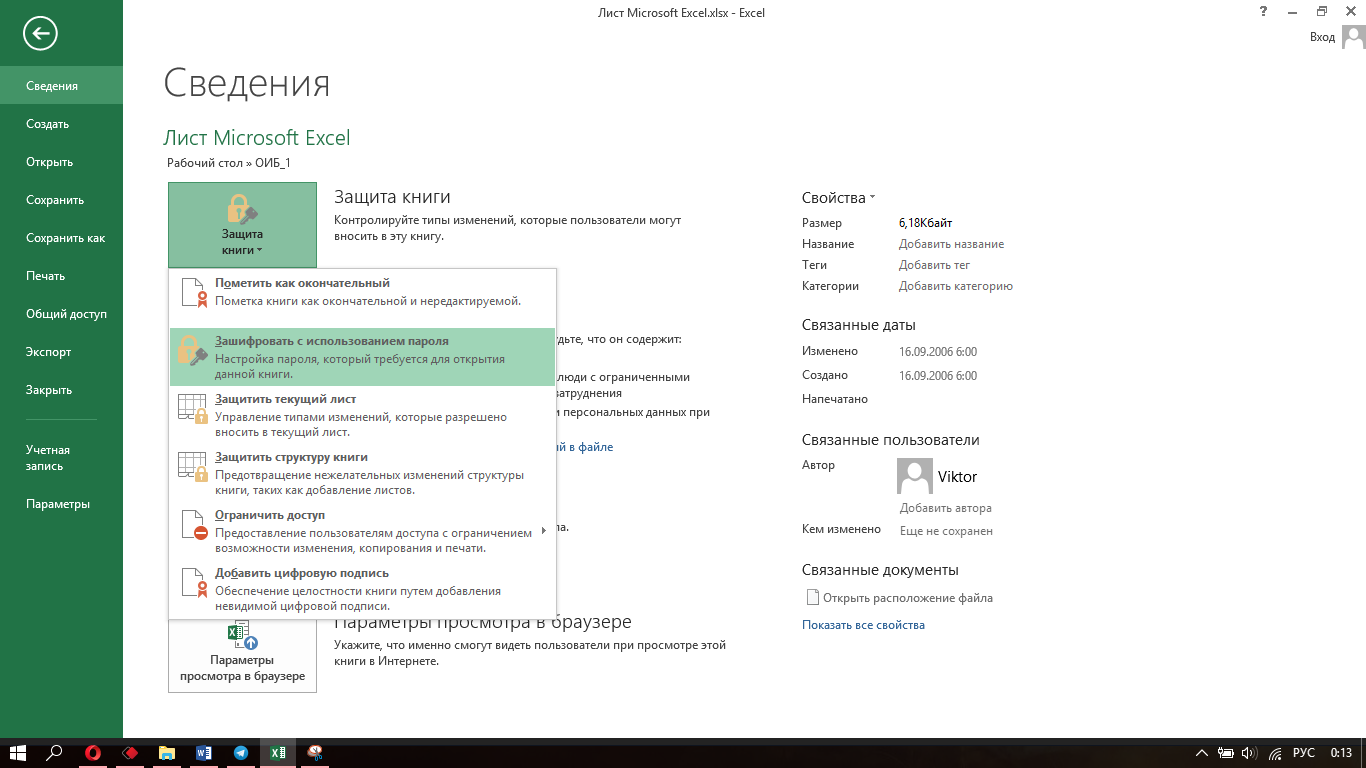Click the taskbar clock showing 0:13

[1341, 753]
